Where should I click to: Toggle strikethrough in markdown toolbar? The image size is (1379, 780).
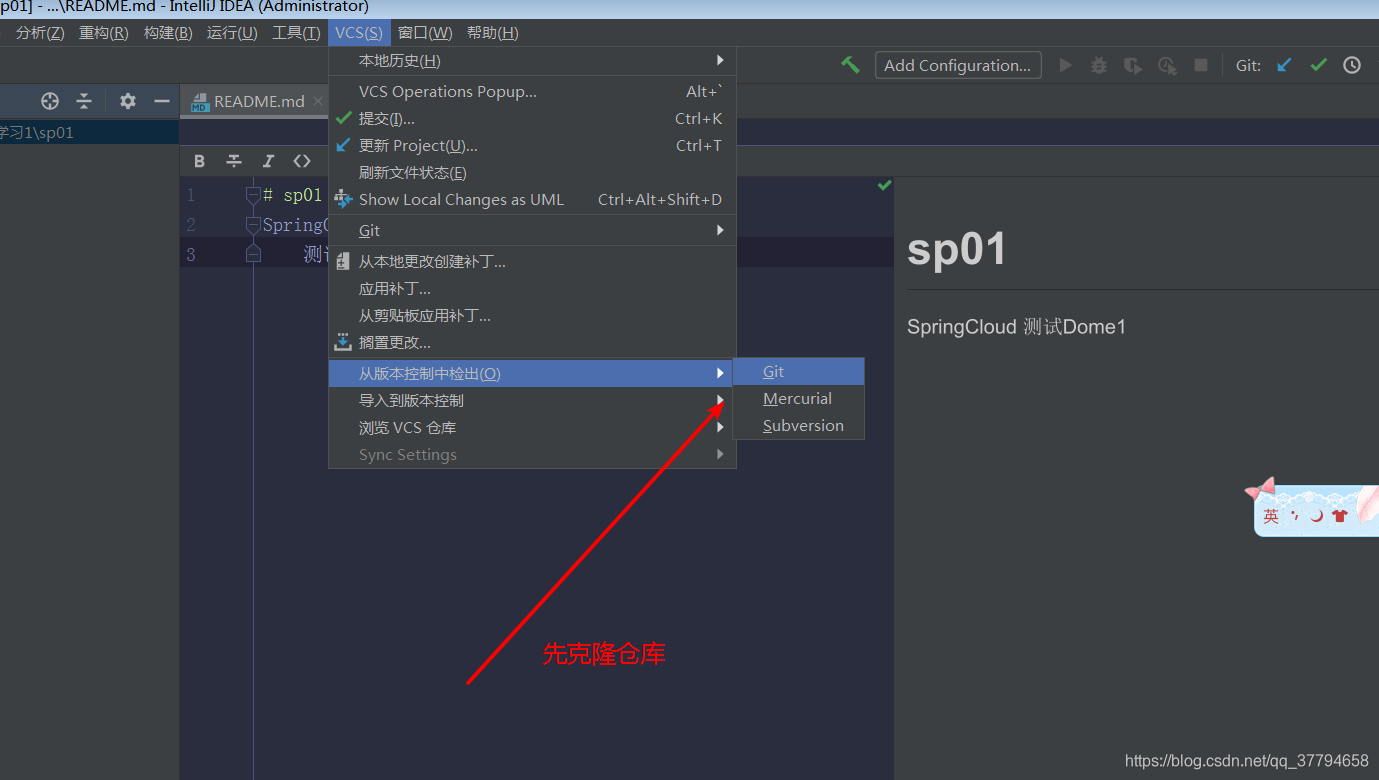click(234, 161)
